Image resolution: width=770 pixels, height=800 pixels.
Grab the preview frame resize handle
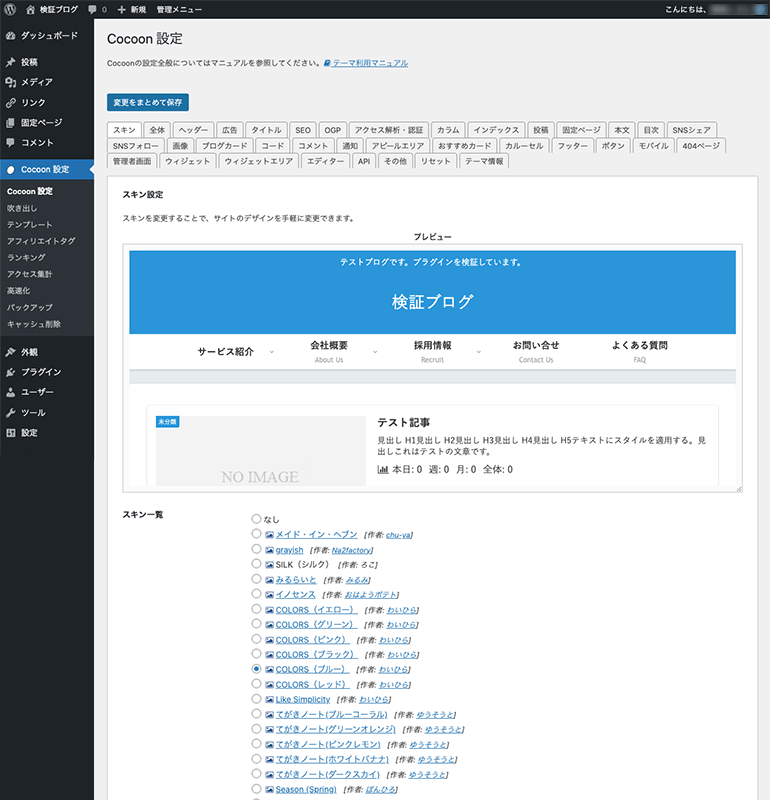(738, 489)
